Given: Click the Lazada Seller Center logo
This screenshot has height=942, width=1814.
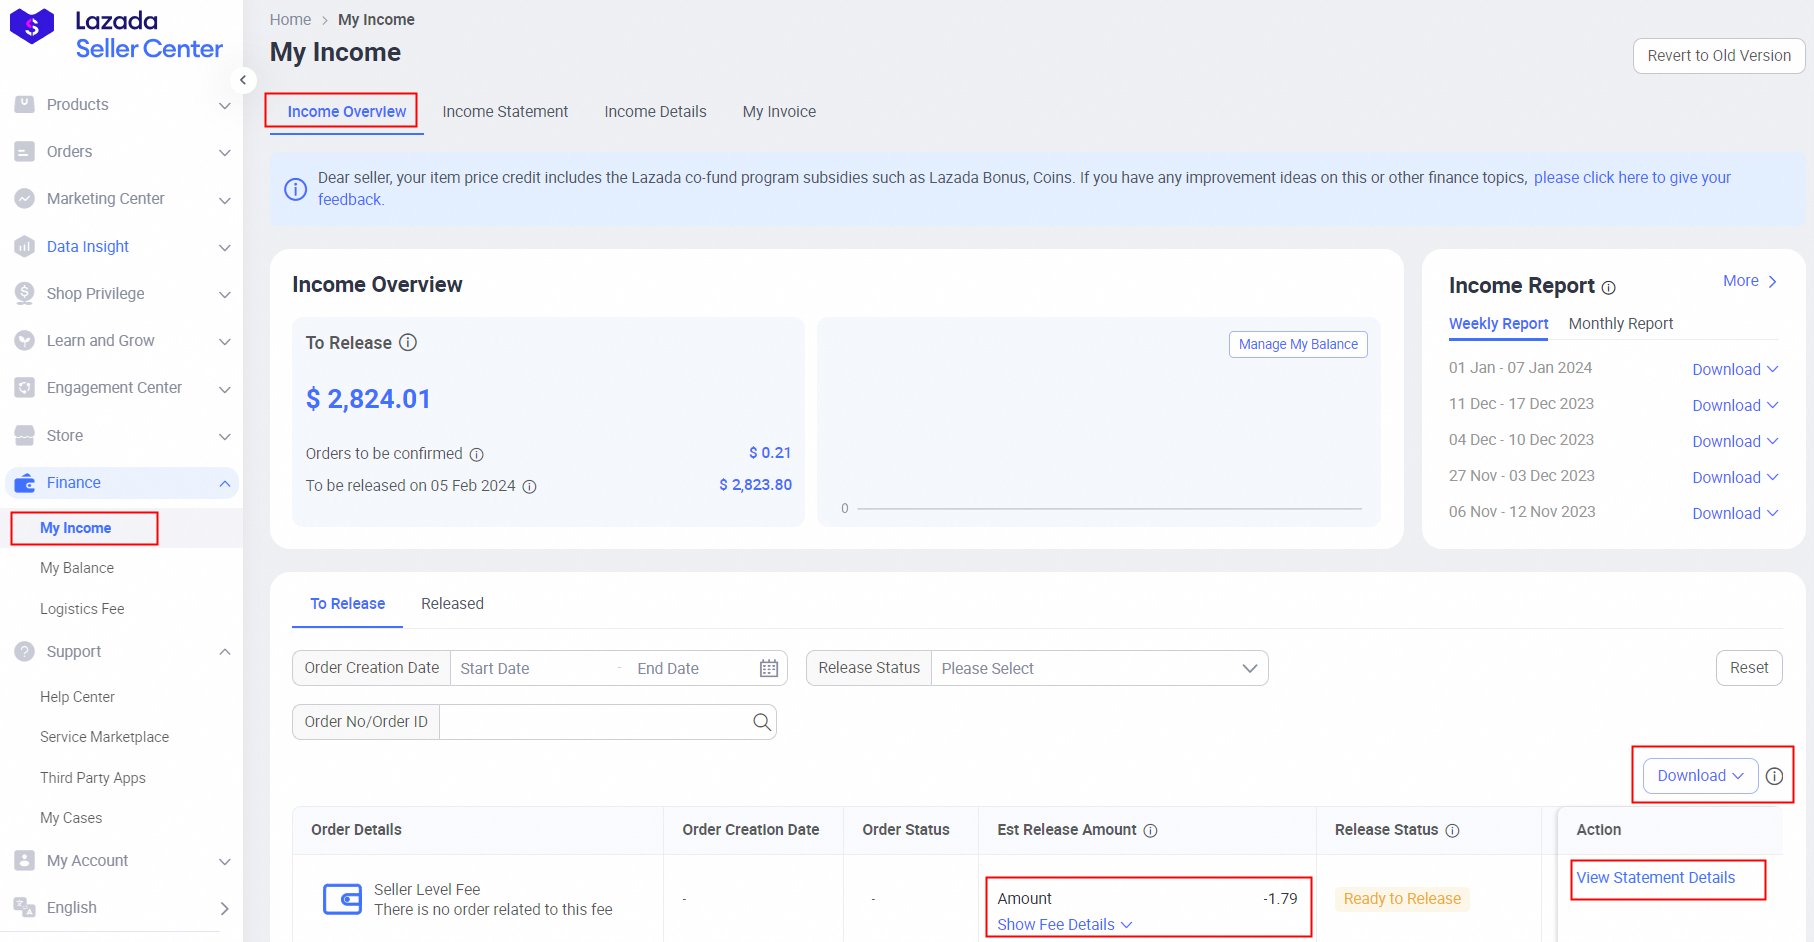Looking at the screenshot, I should [x=116, y=35].
